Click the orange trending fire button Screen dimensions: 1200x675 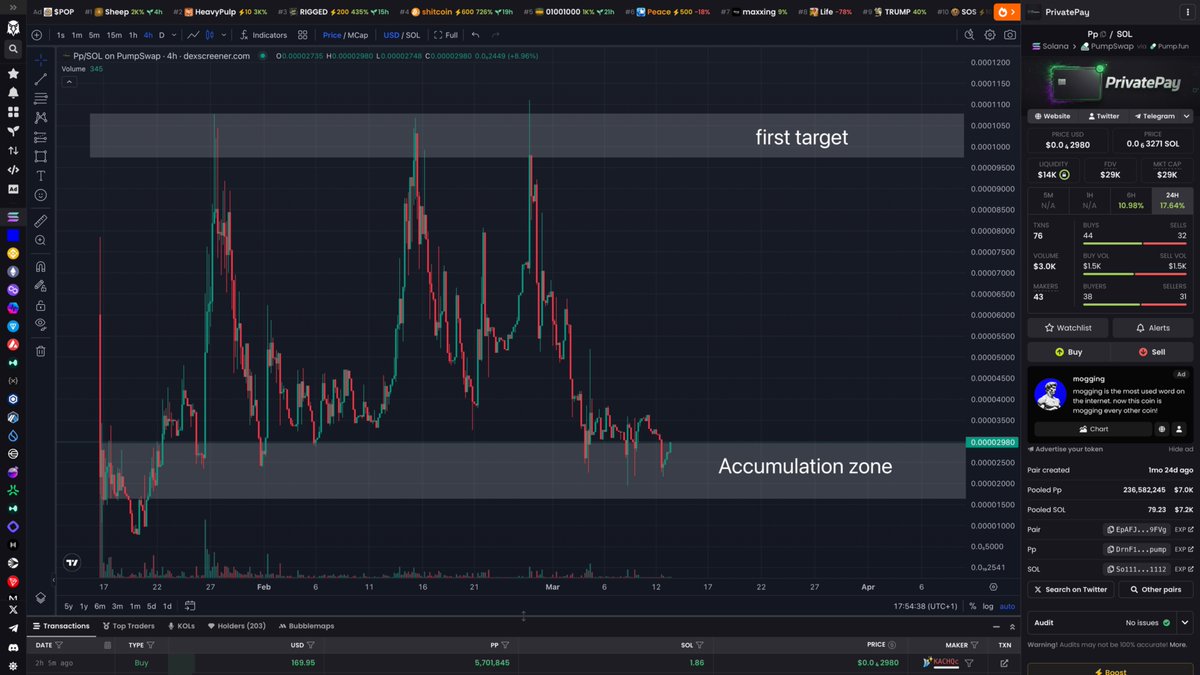click(1006, 11)
